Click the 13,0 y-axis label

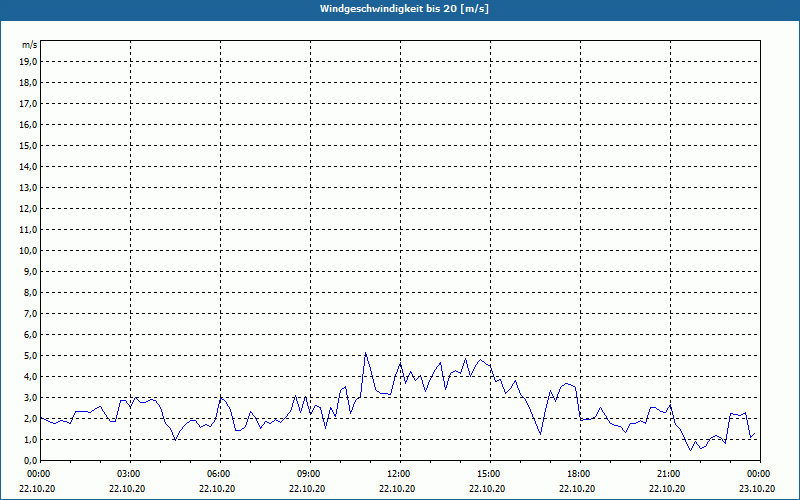[28, 188]
